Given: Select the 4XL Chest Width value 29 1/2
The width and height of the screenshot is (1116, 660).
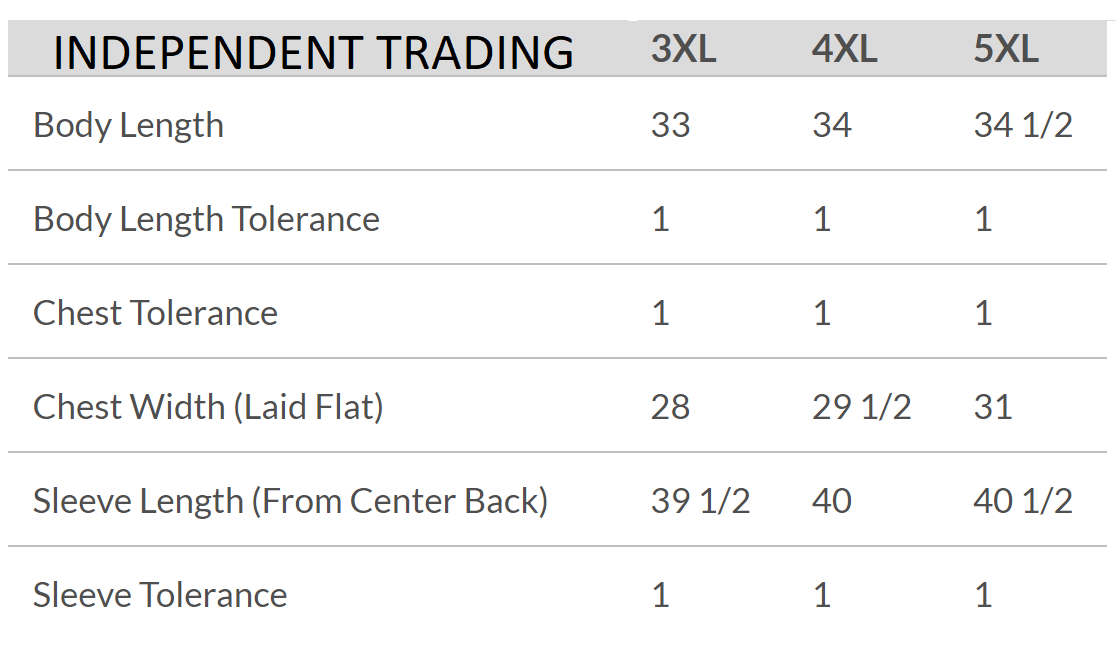Looking at the screenshot, I should pyautogui.click(x=861, y=408).
